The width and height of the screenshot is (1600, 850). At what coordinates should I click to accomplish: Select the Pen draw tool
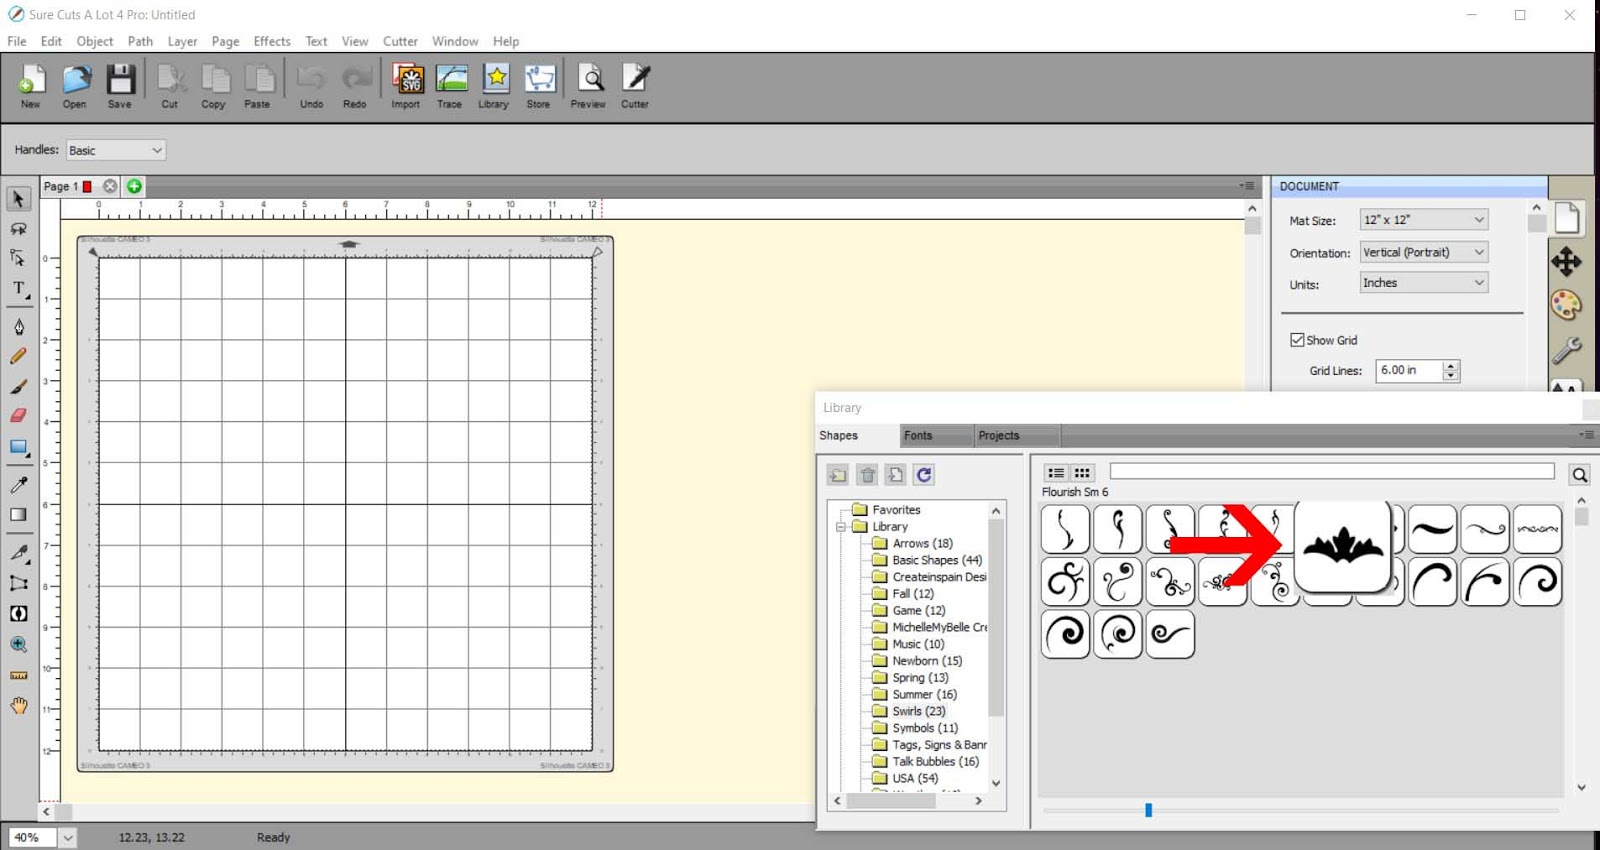(x=18, y=327)
